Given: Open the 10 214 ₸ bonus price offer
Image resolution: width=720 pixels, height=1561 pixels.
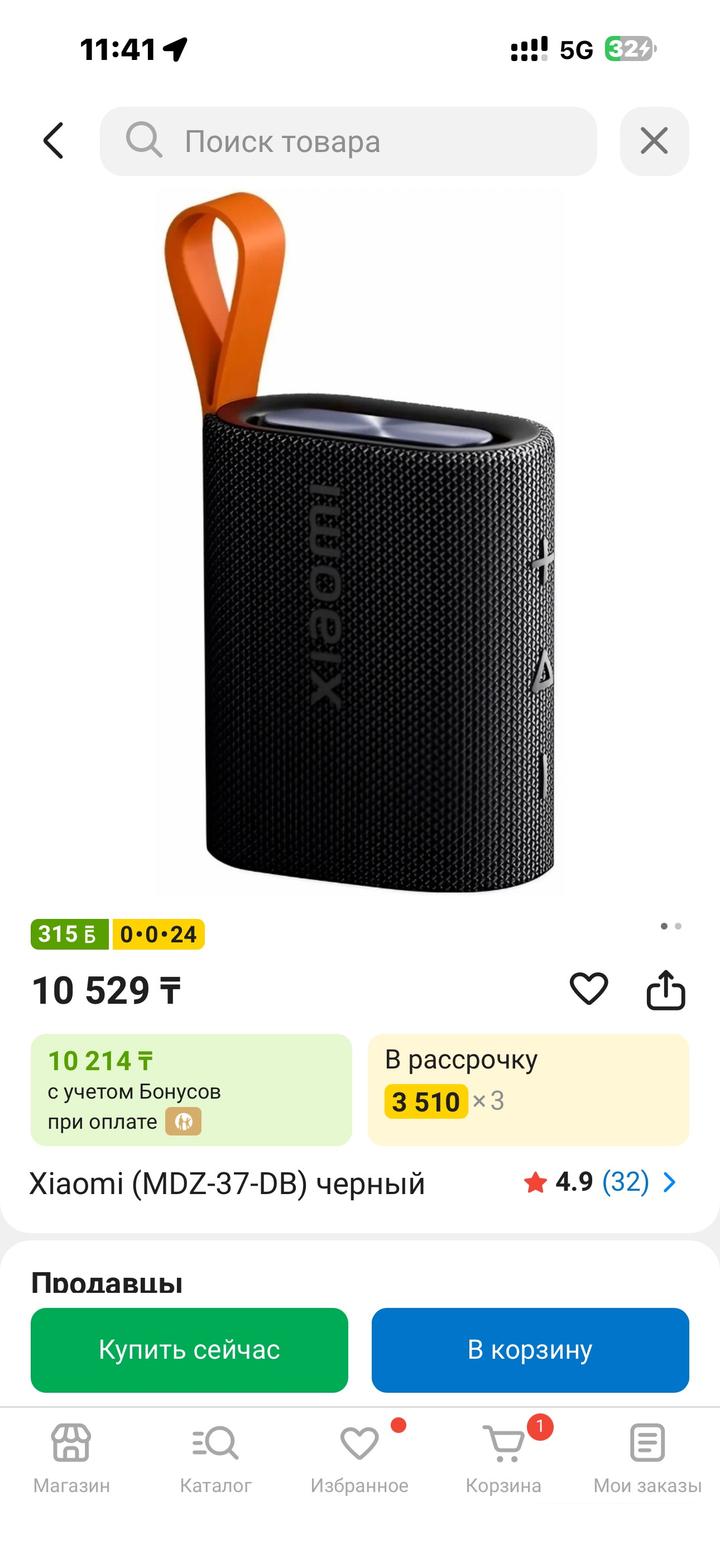Looking at the screenshot, I should (191, 1089).
